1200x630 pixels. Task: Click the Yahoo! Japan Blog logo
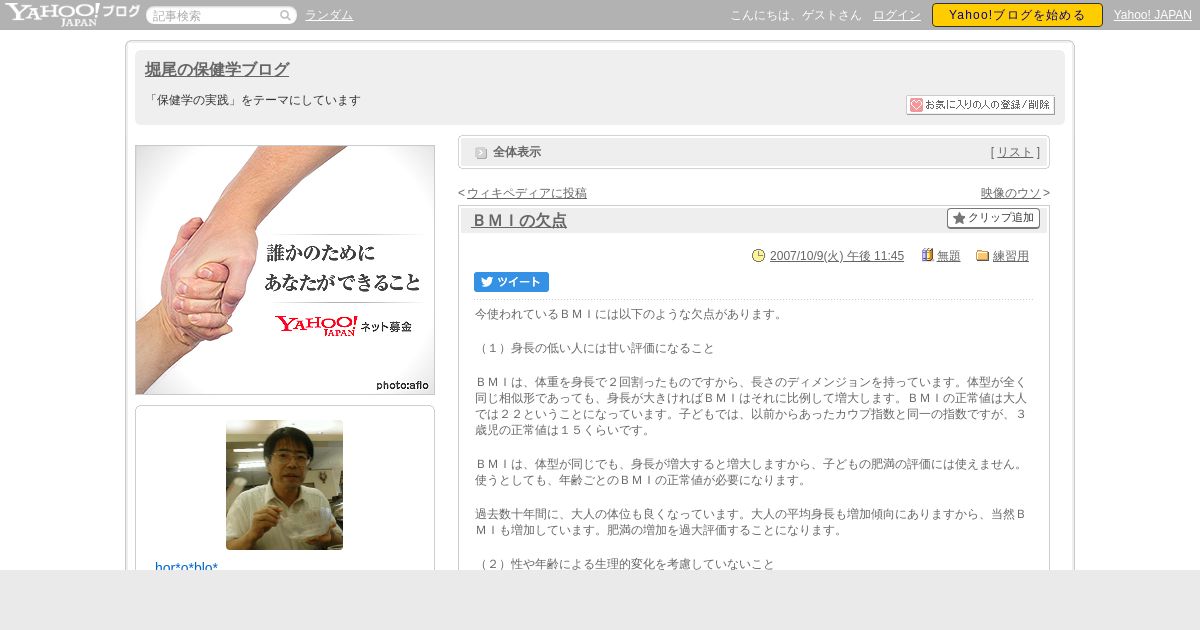click(72, 14)
